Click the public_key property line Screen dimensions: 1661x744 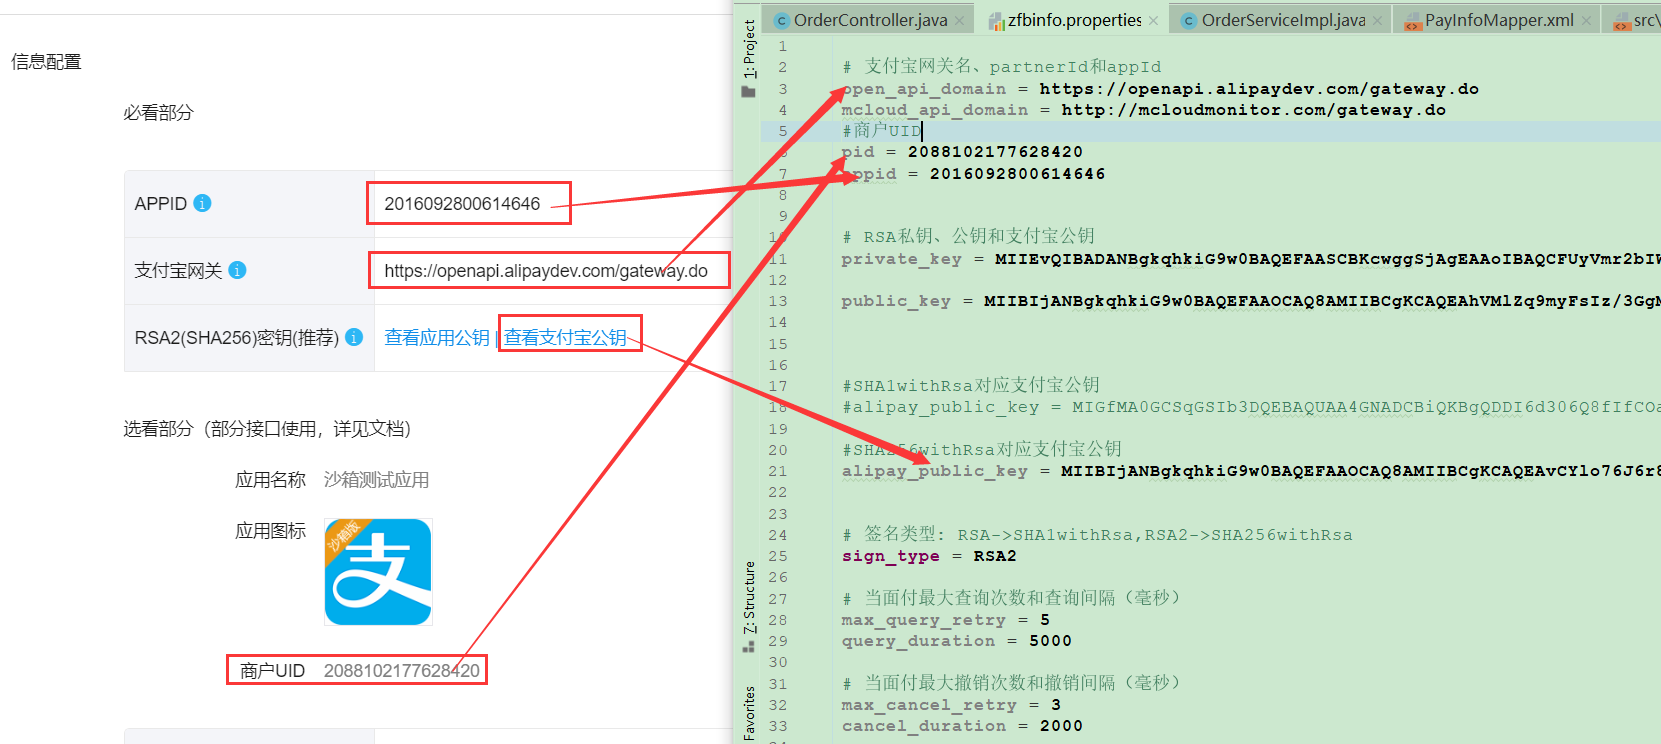point(1250,301)
